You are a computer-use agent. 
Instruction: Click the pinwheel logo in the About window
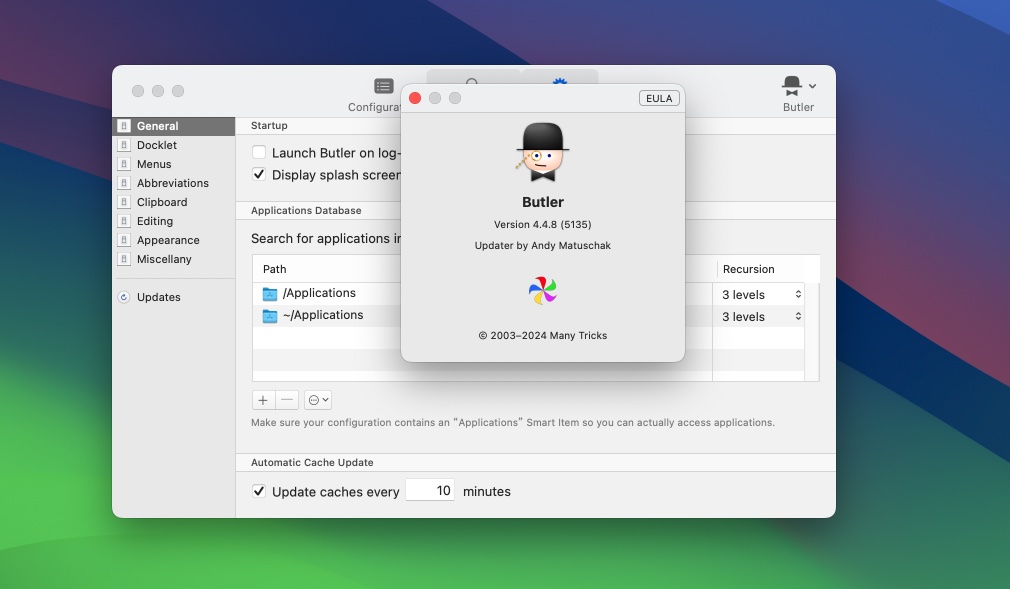point(542,291)
